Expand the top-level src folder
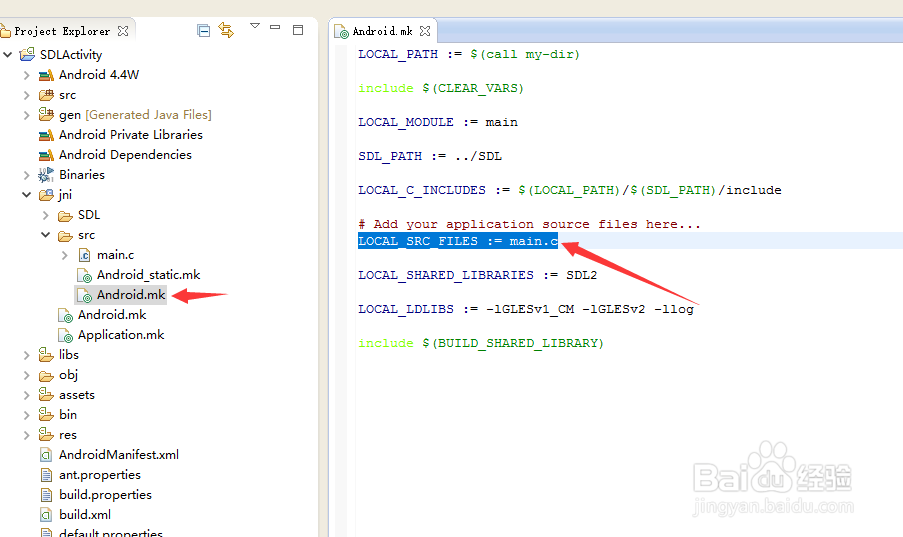 [x=26, y=95]
